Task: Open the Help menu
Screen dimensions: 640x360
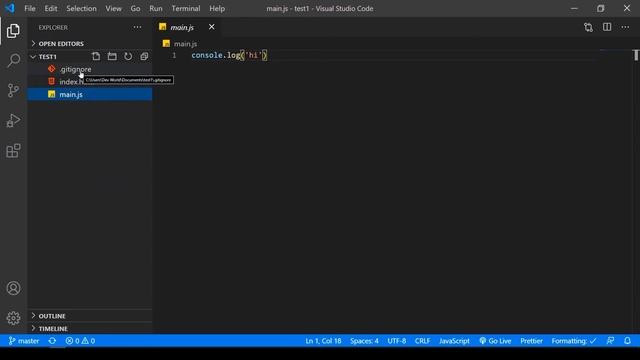Action: (217, 8)
